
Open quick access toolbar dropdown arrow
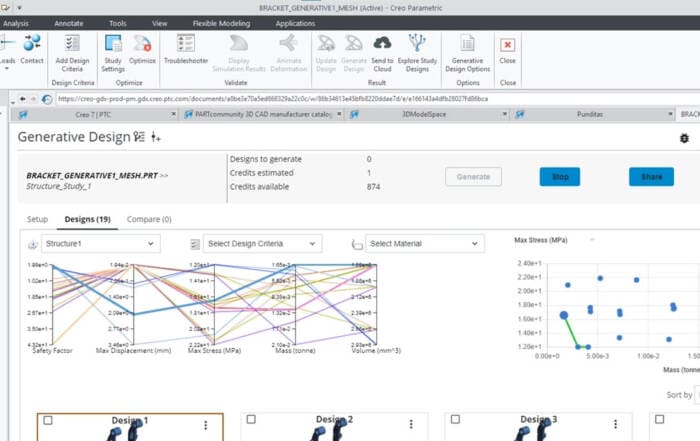(x=20, y=8)
